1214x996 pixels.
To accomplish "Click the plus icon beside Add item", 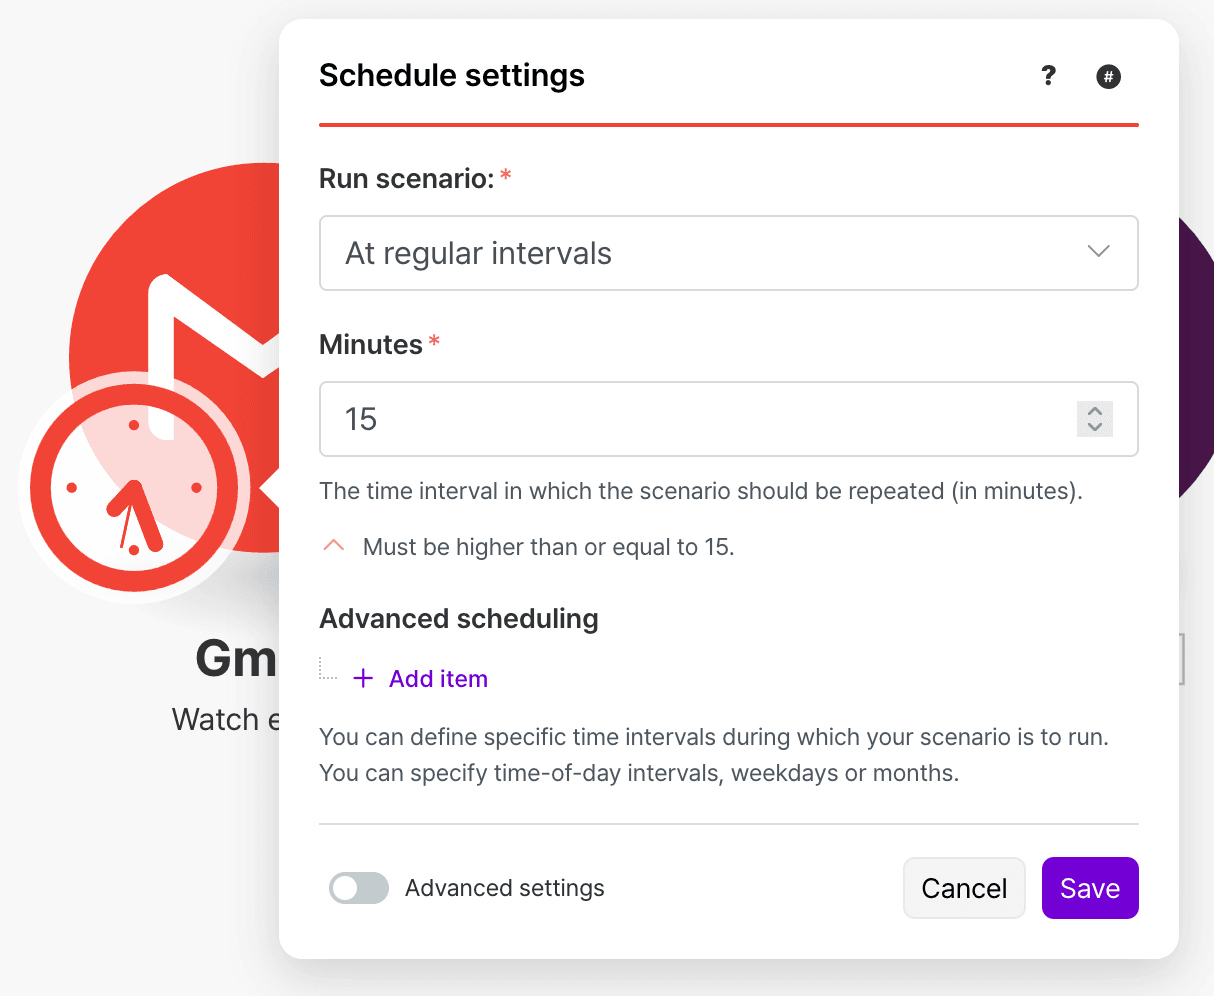I will pos(363,679).
